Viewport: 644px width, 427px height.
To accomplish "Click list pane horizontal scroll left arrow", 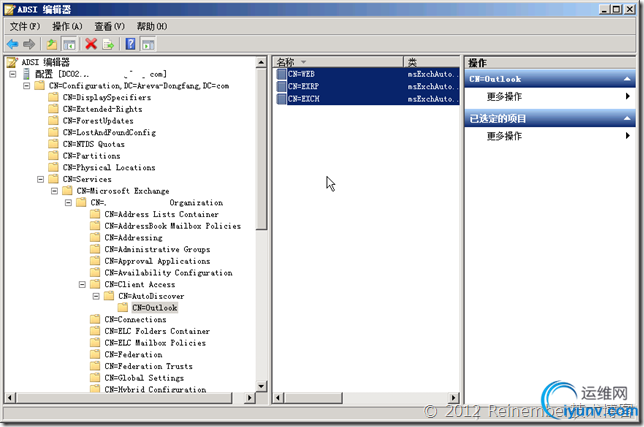I will coord(278,397).
